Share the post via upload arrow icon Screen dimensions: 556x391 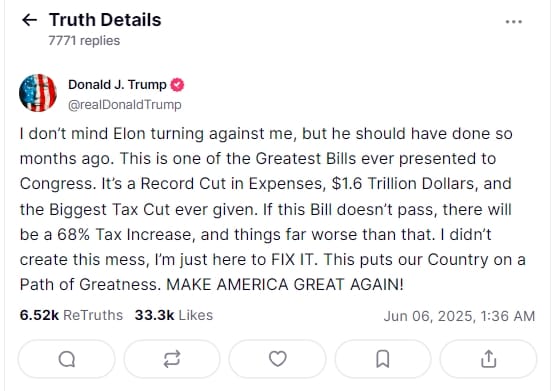tap(488, 359)
